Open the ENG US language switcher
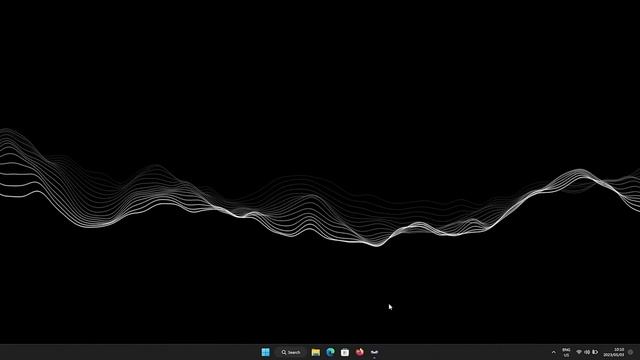 [566, 352]
